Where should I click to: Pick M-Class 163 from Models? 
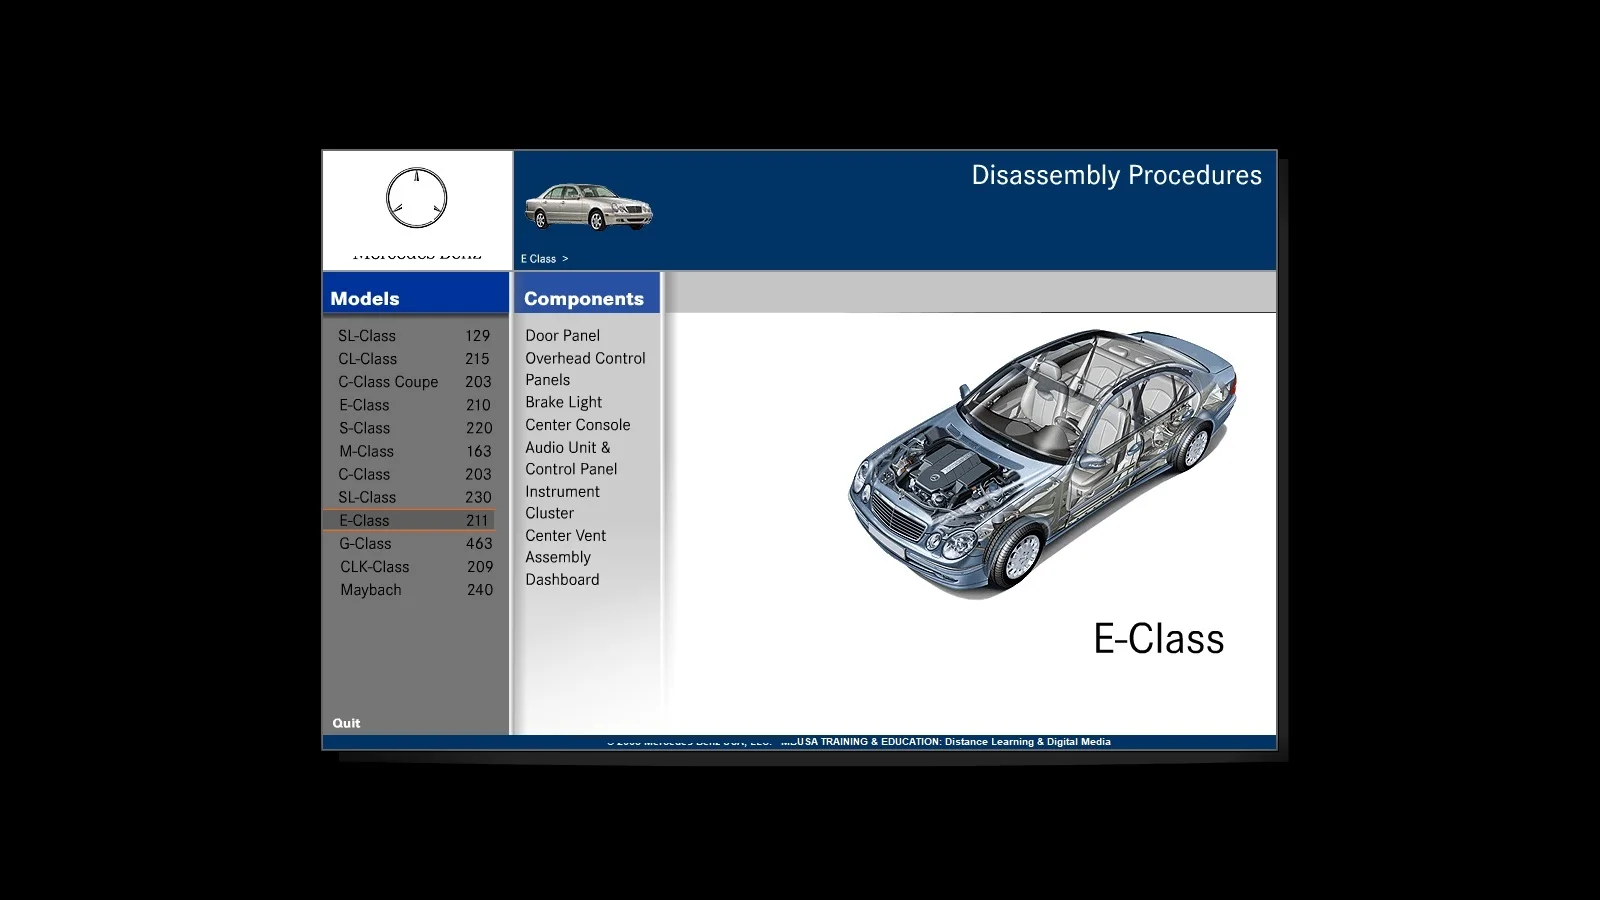[x=414, y=451]
